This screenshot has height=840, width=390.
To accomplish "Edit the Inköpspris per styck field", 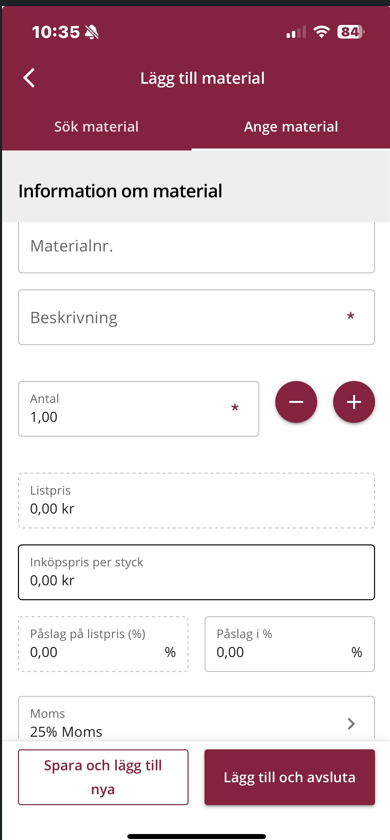I will (197, 572).
